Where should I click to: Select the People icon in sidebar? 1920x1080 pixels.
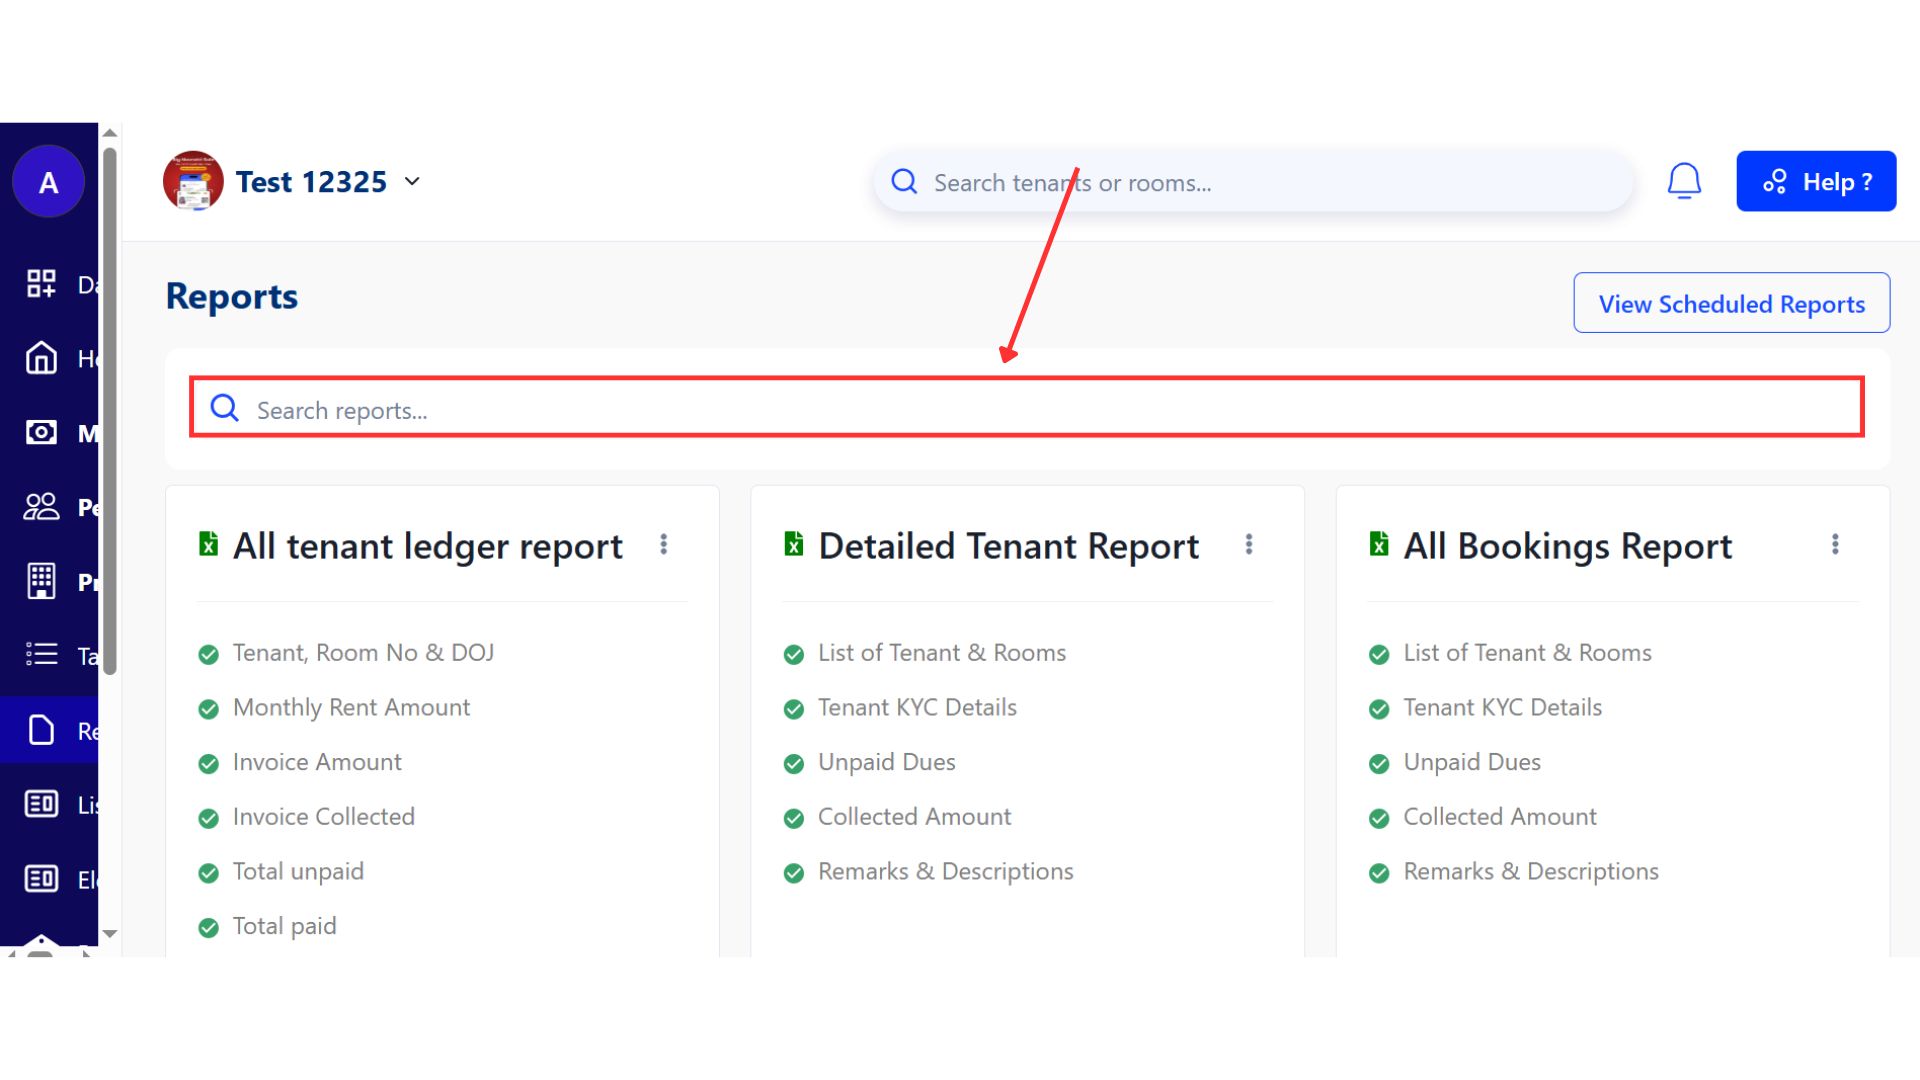tap(41, 507)
